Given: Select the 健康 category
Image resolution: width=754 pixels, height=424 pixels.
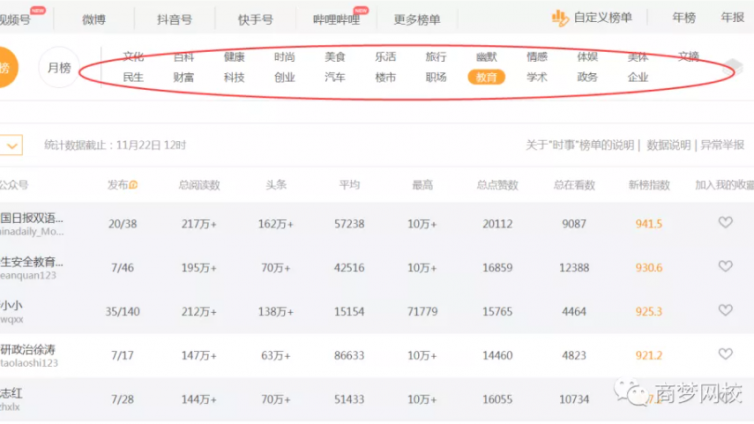Looking at the screenshot, I should 234,57.
